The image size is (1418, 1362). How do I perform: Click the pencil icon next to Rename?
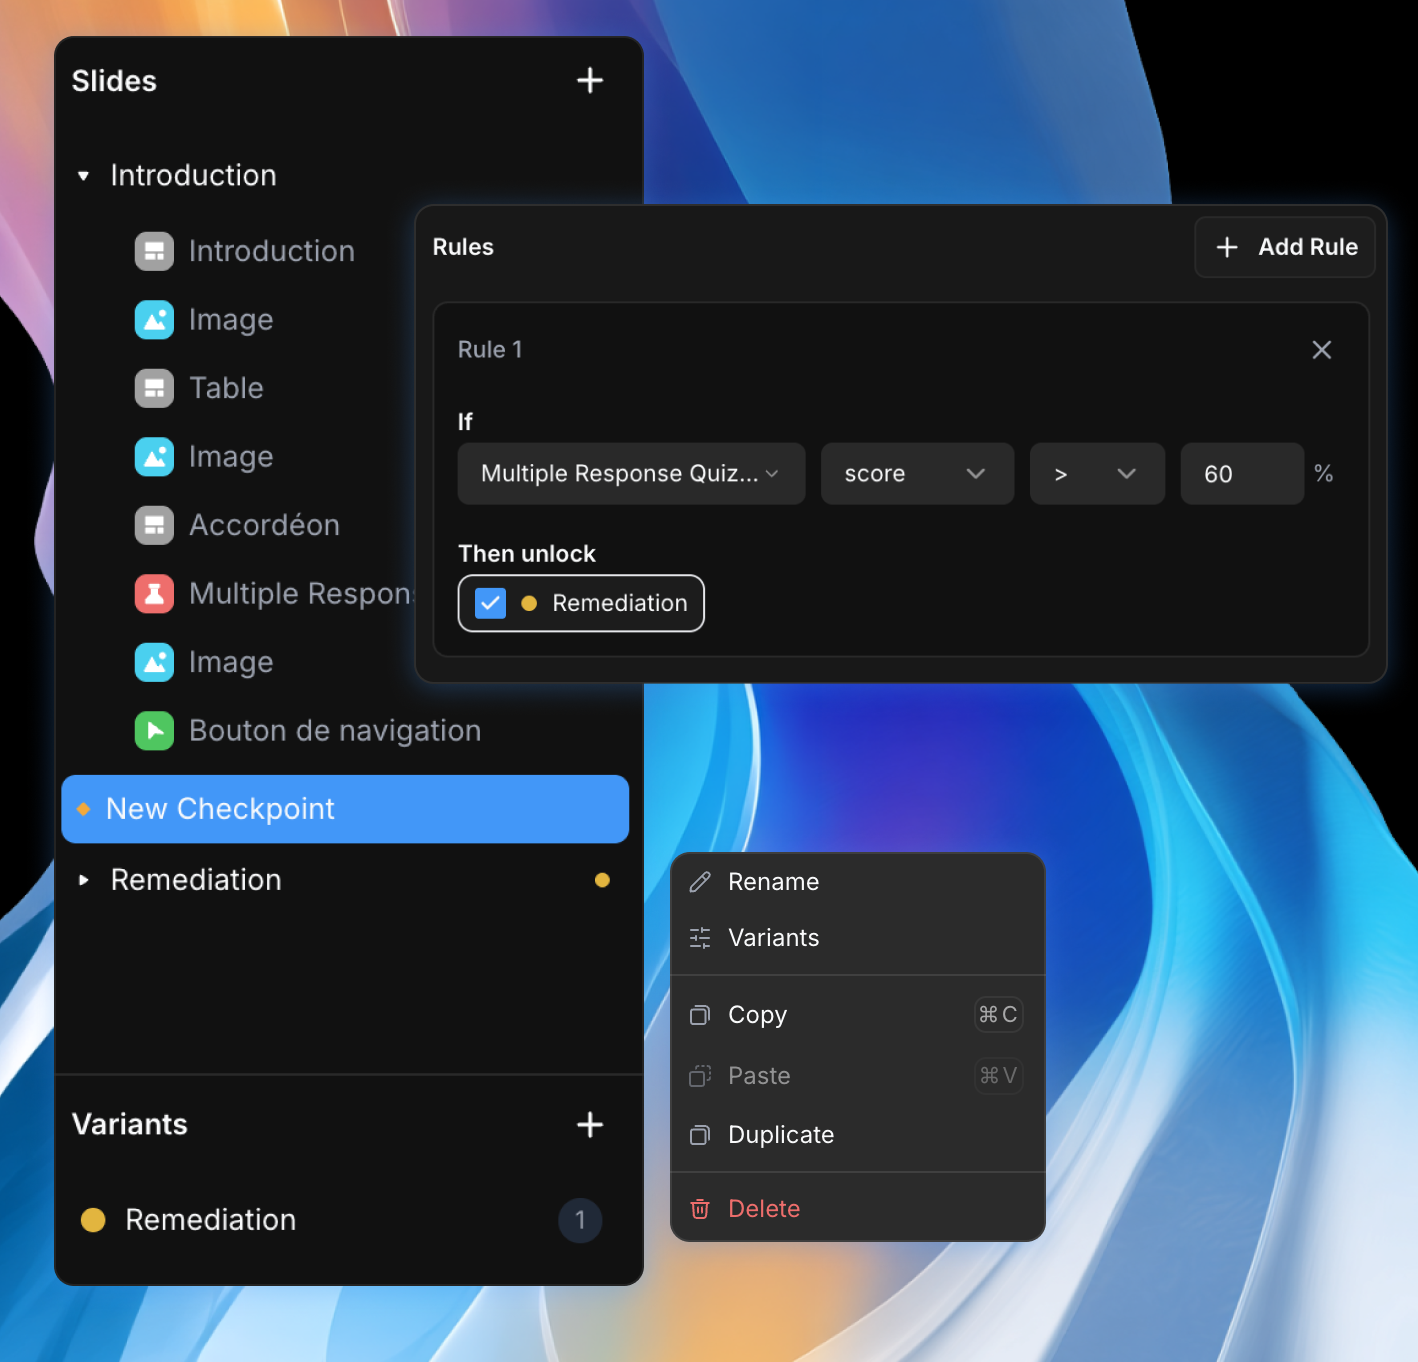click(x=700, y=882)
